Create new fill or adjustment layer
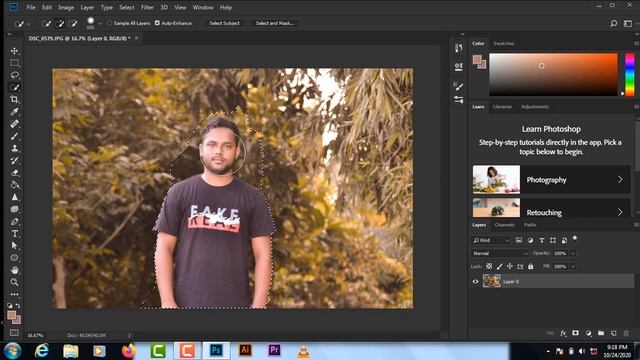Screen dimensions: 640x360 [x=589, y=333]
